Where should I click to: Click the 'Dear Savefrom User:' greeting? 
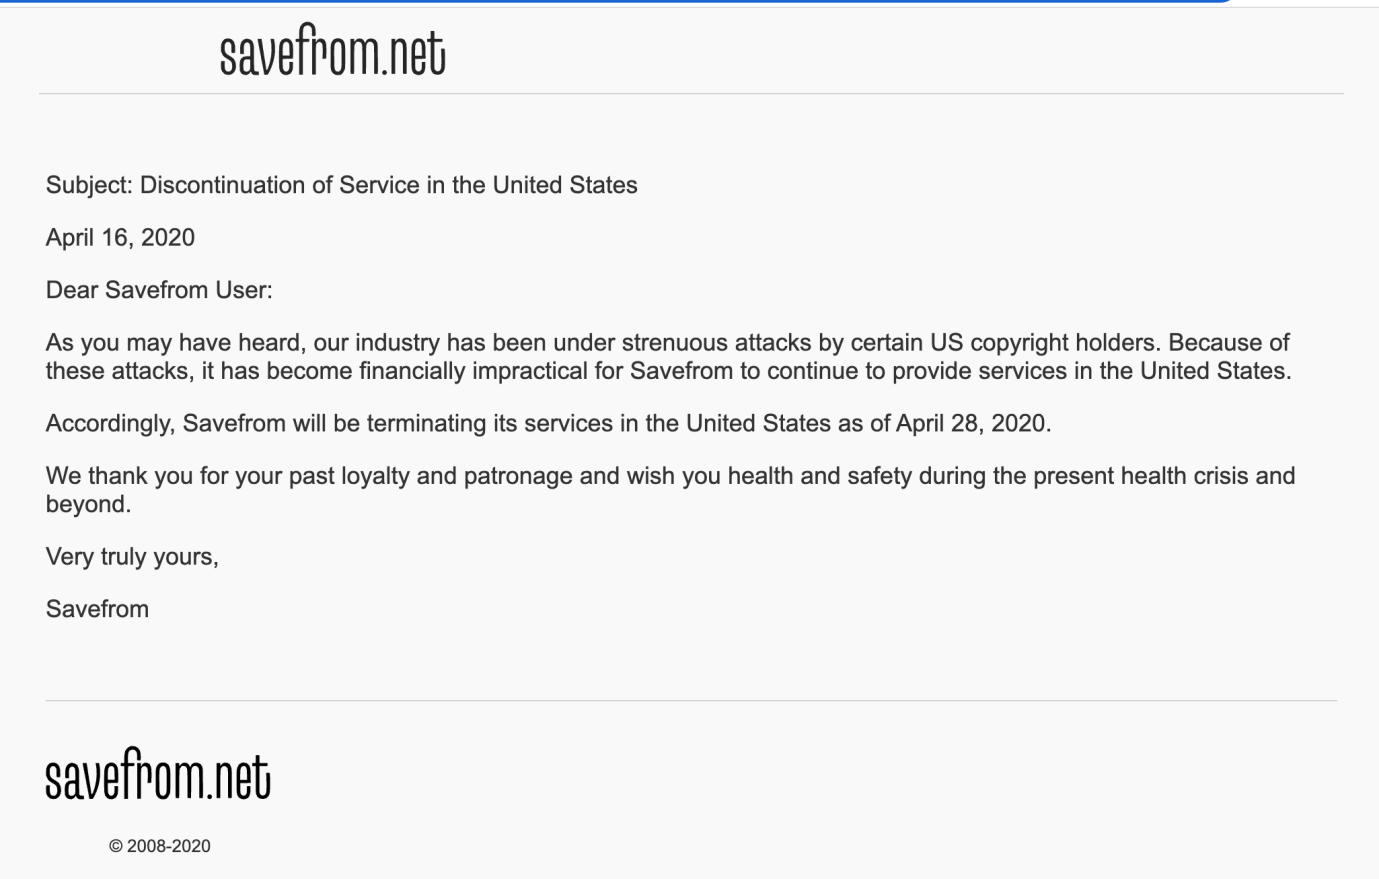pos(159,290)
